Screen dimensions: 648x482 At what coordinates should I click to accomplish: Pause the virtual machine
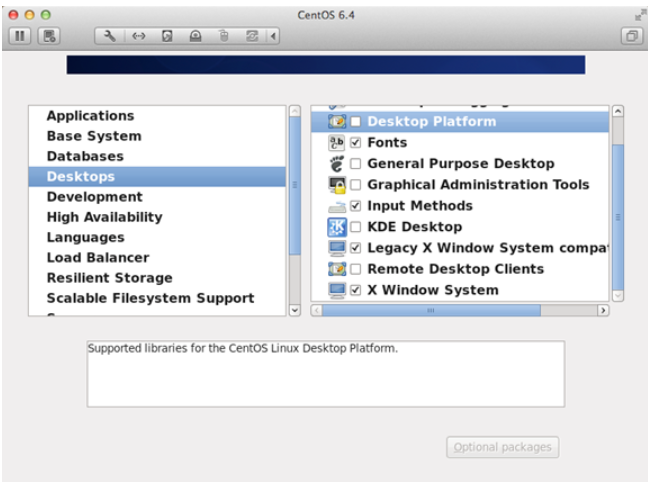click(x=20, y=36)
